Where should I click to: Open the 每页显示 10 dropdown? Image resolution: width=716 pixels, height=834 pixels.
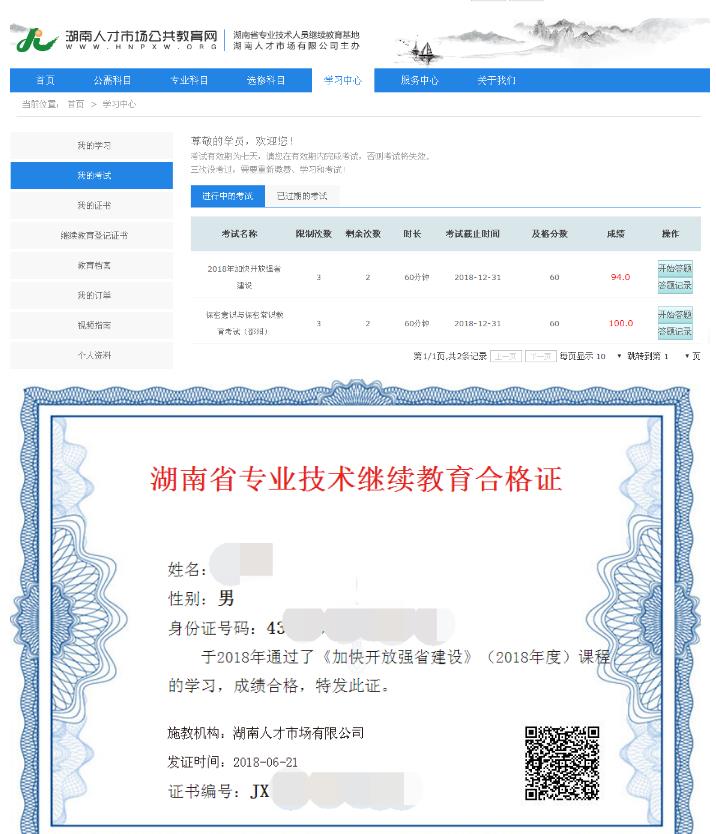click(x=609, y=356)
